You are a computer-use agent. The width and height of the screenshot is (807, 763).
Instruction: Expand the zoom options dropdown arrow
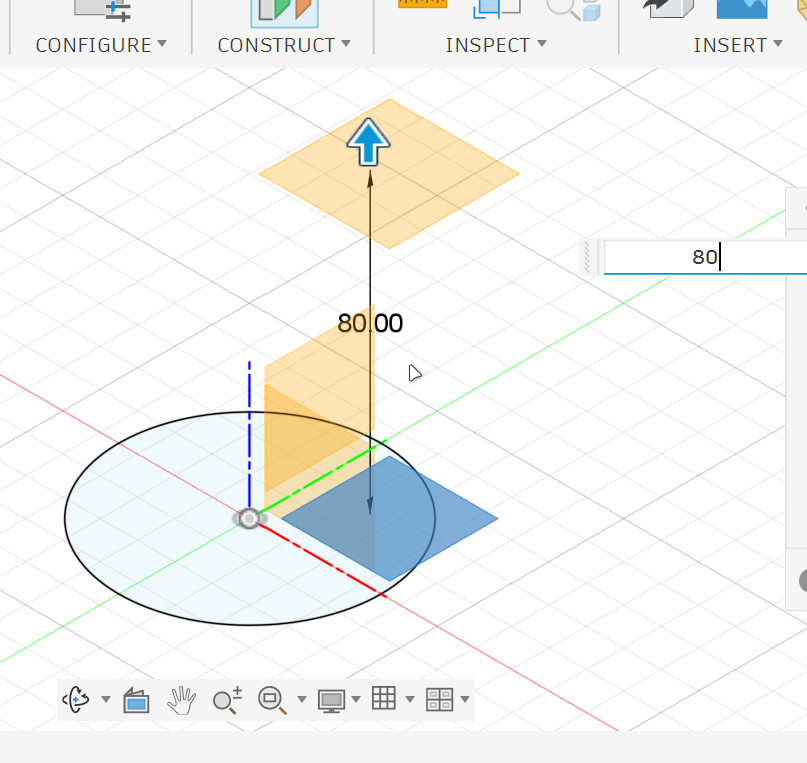[x=302, y=699]
